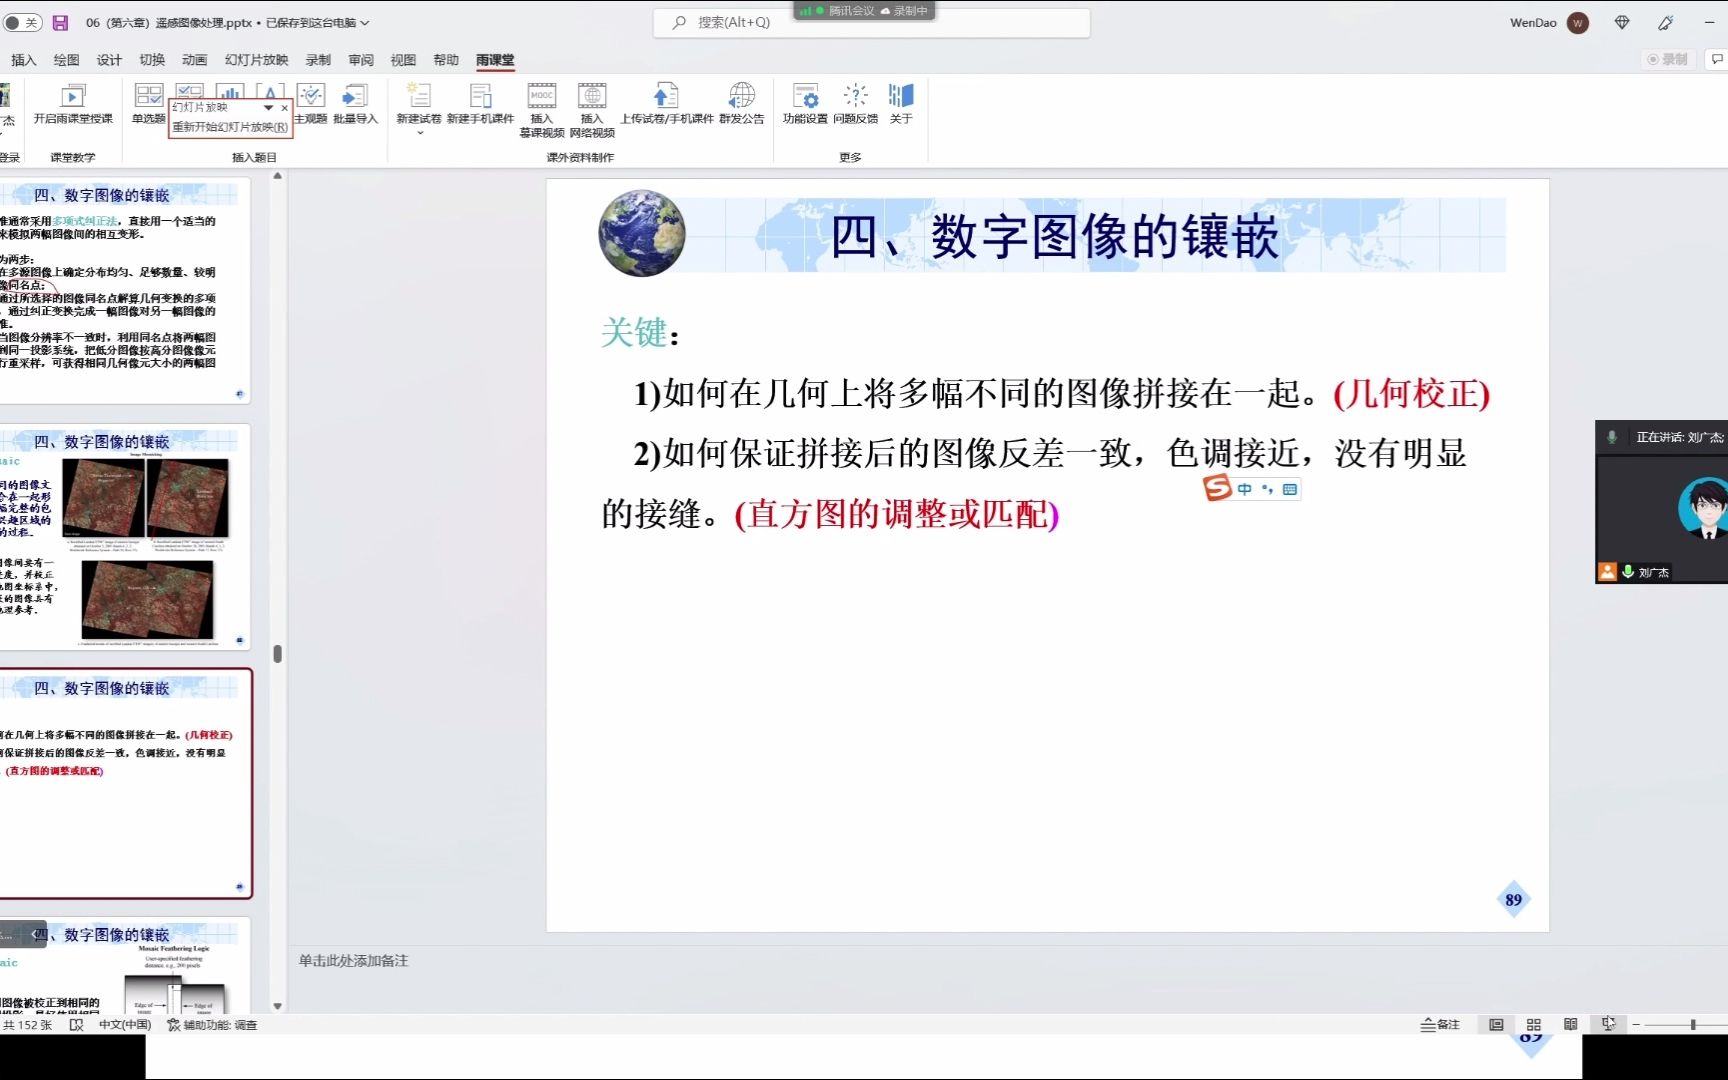Open comments icon at top right

[x=1717, y=59]
